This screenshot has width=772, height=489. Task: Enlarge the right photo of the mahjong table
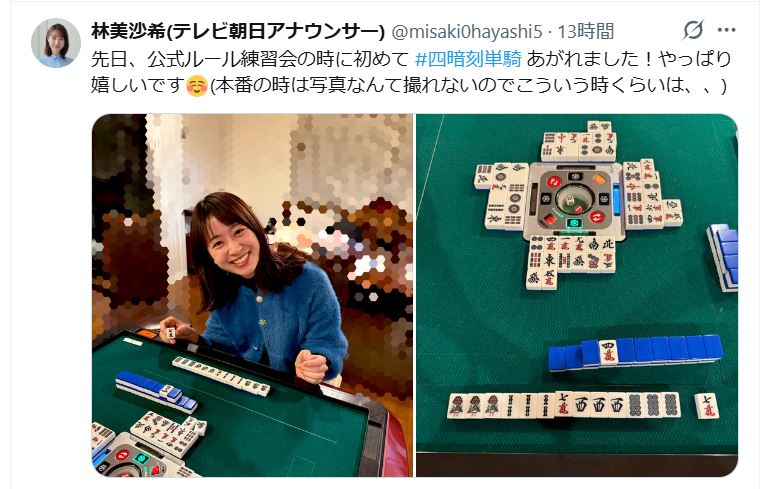tap(577, 295)
